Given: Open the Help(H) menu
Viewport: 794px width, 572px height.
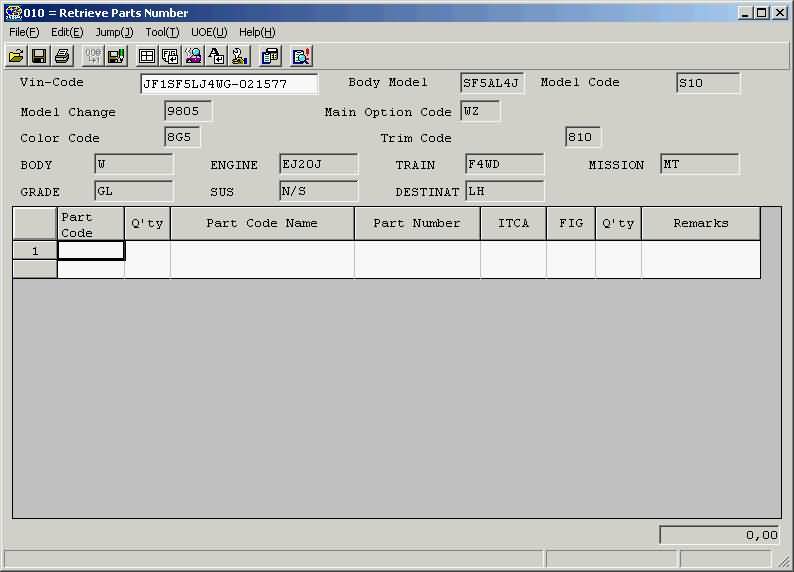Looking at the screenshot, I should pyautogui.click(x=257, y=32).
